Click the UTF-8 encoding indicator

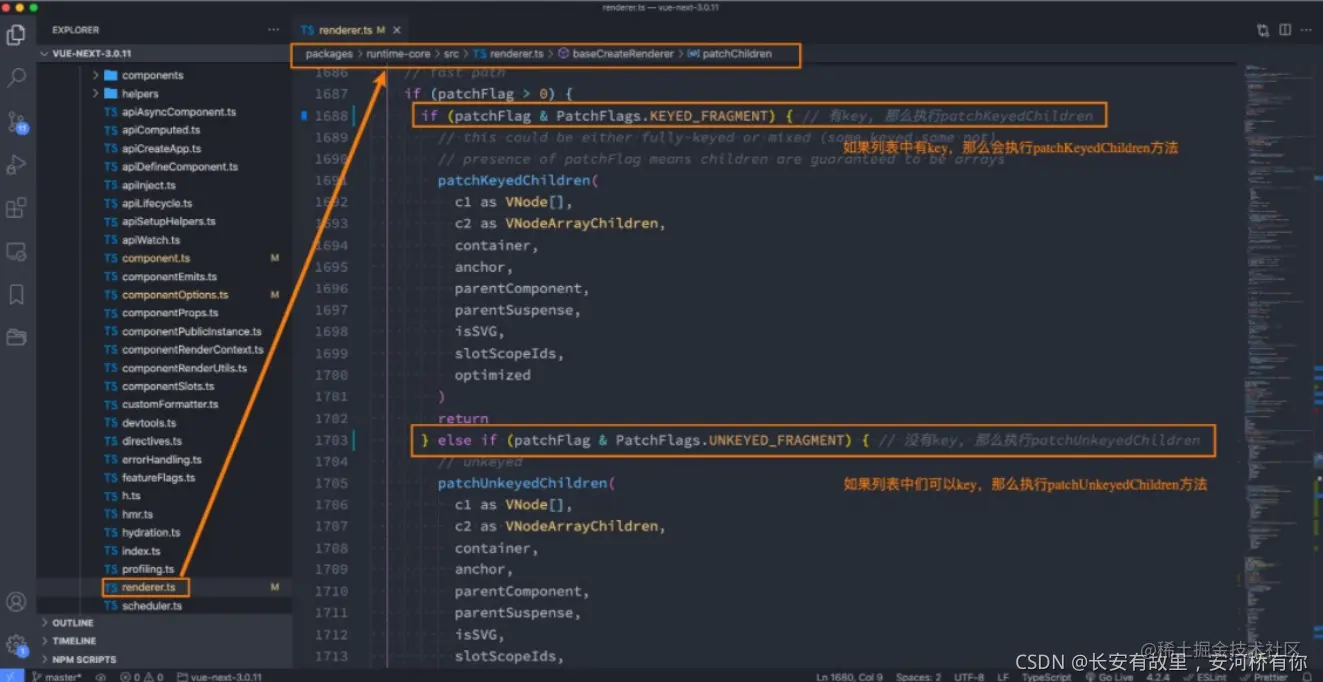click(970, 677)
